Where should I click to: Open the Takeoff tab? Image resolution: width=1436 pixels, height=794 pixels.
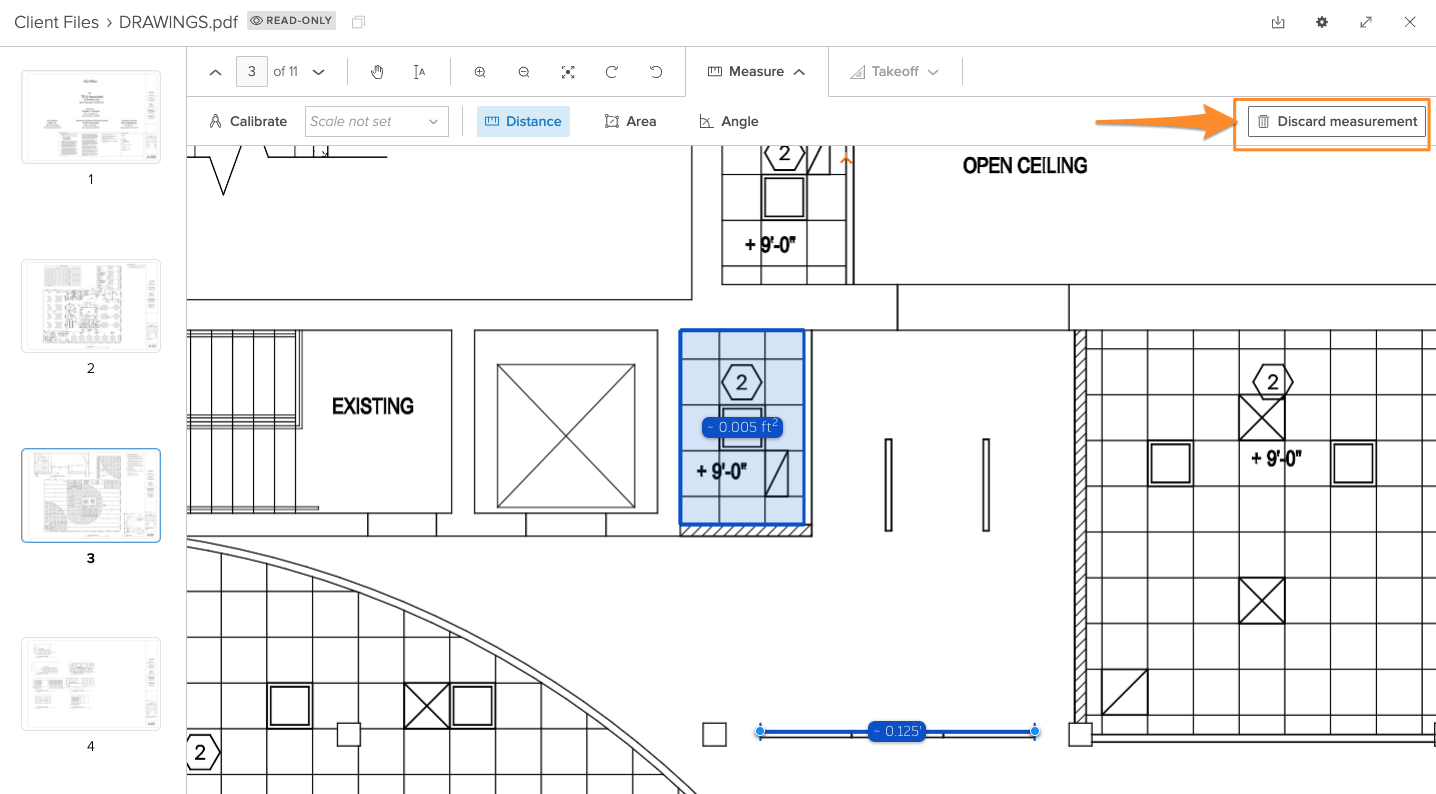point(894,72)
